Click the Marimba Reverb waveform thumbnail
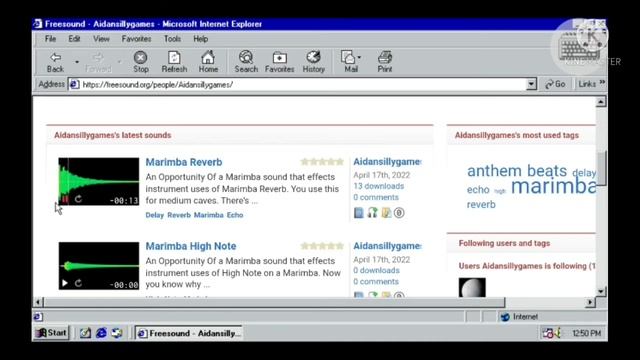 pyautogui.click(x=99, y=181)
